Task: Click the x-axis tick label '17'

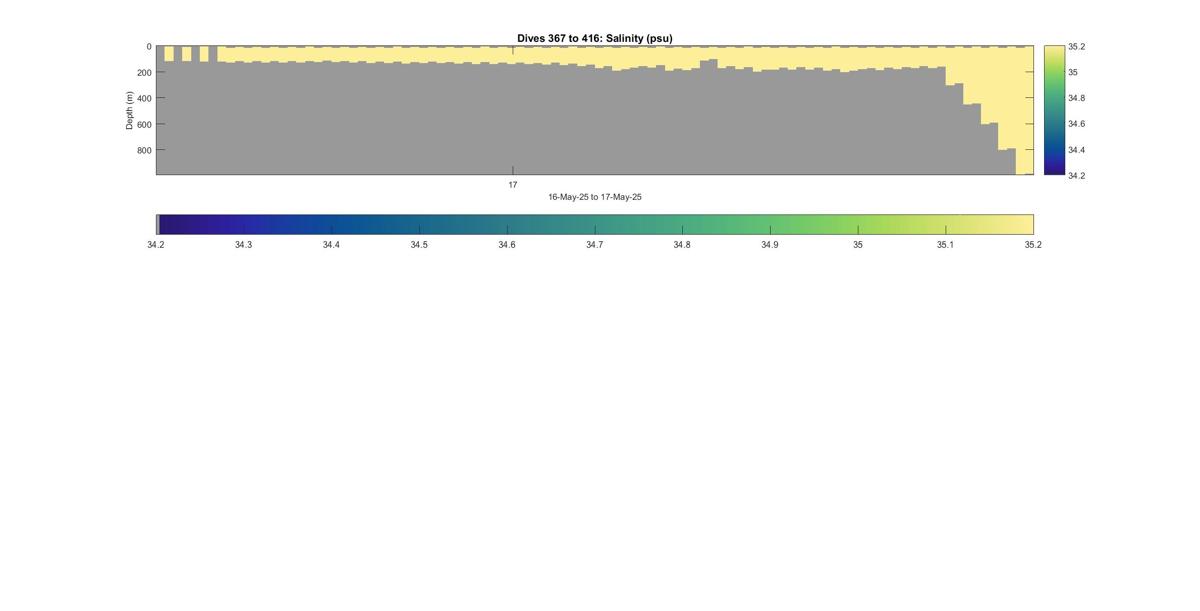Action: tap(513, 185)
